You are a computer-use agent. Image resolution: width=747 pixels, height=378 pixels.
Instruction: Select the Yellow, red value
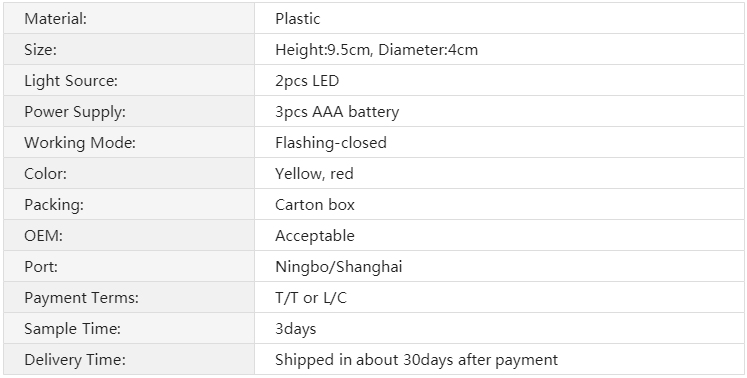pyautogui.click(x=314, y=174)
